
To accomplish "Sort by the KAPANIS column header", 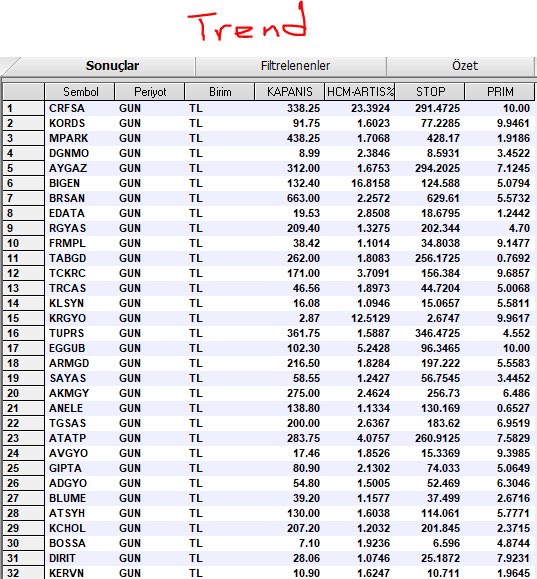I will [290, 92].
